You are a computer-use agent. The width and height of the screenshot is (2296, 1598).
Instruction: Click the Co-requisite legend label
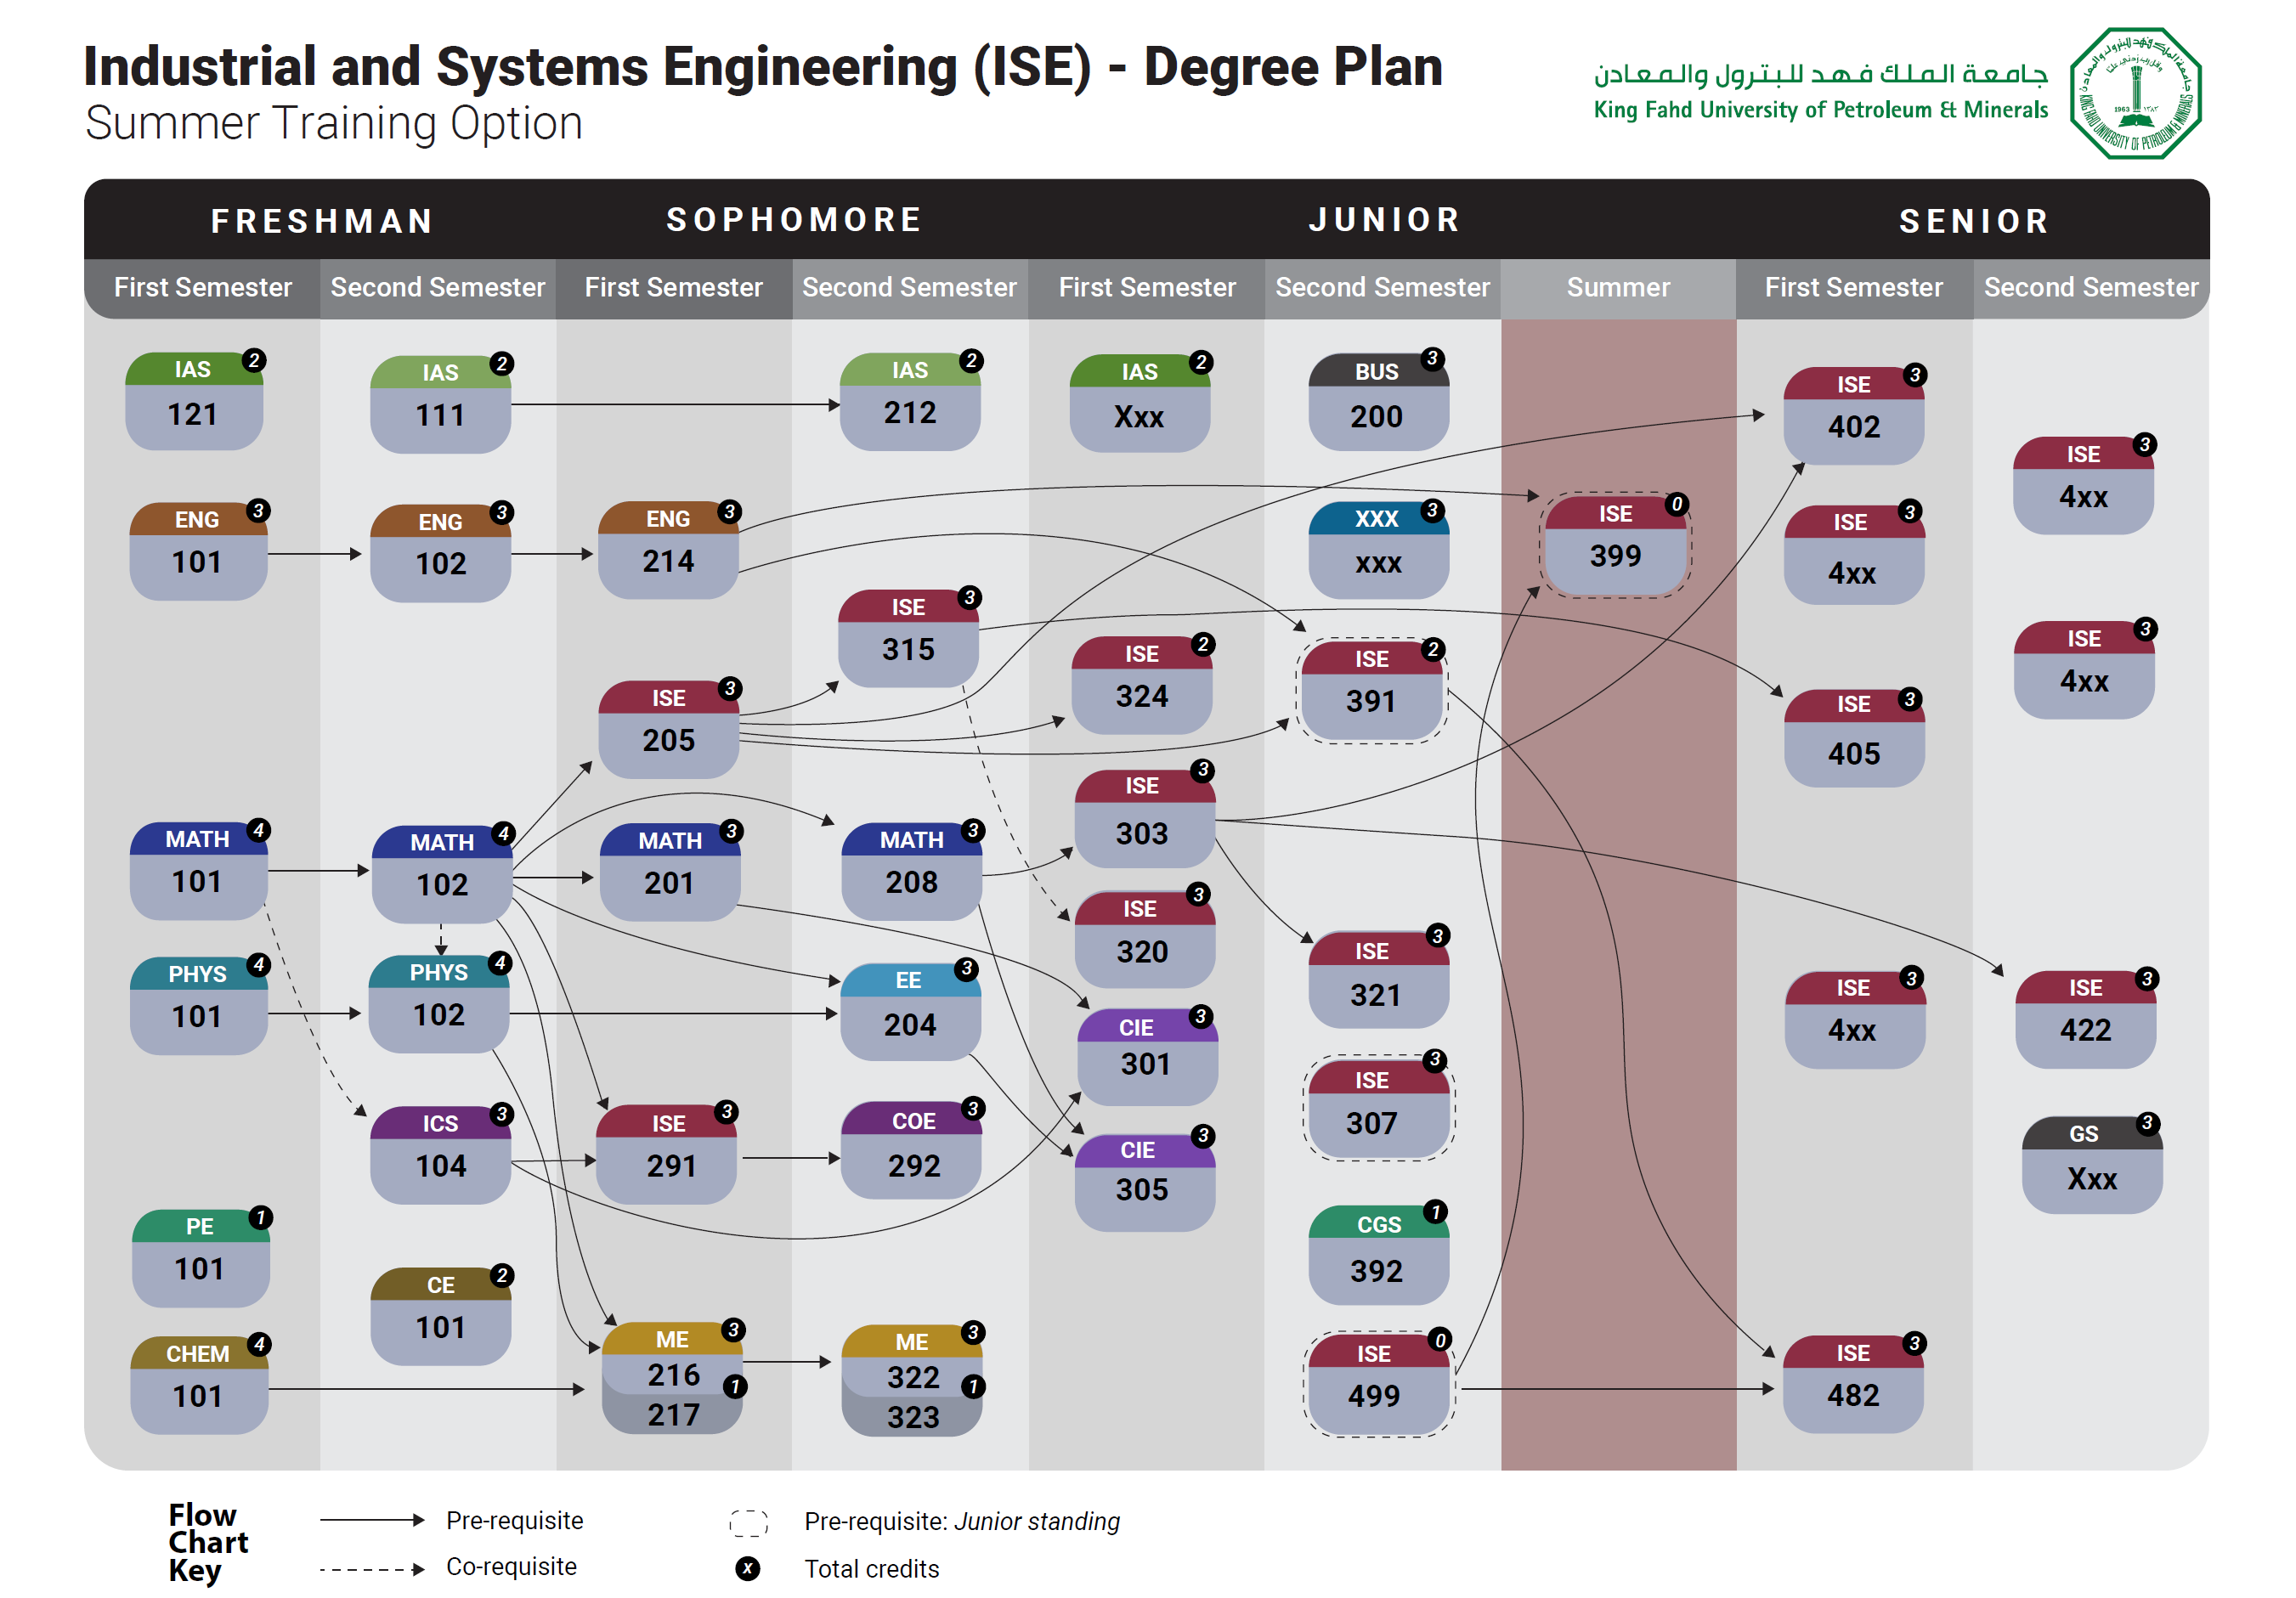pyautogui.click(x=511, y=1566)
